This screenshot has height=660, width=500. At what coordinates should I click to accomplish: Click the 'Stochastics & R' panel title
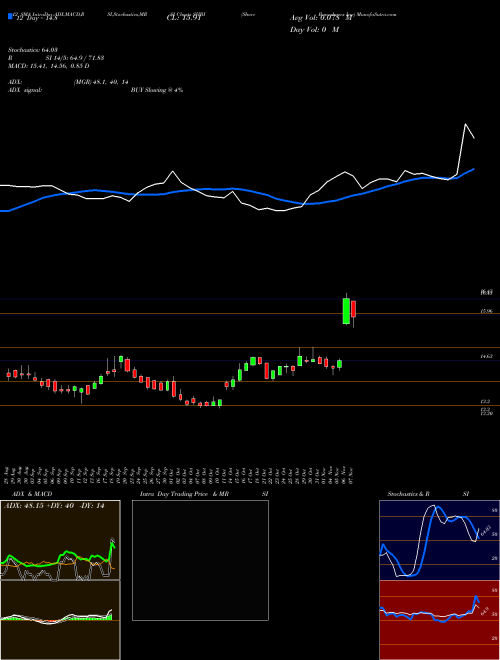(x=409, y=494)
